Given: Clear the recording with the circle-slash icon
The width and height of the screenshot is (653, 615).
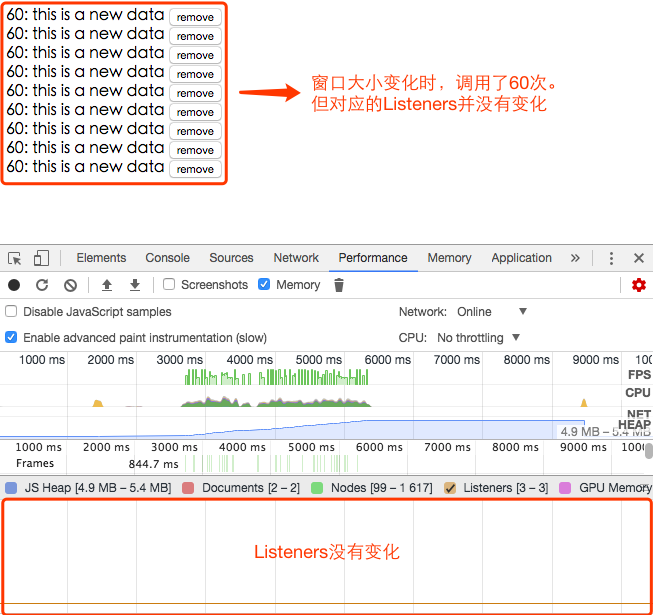Looking at the screenshot, I should point(70,285).
